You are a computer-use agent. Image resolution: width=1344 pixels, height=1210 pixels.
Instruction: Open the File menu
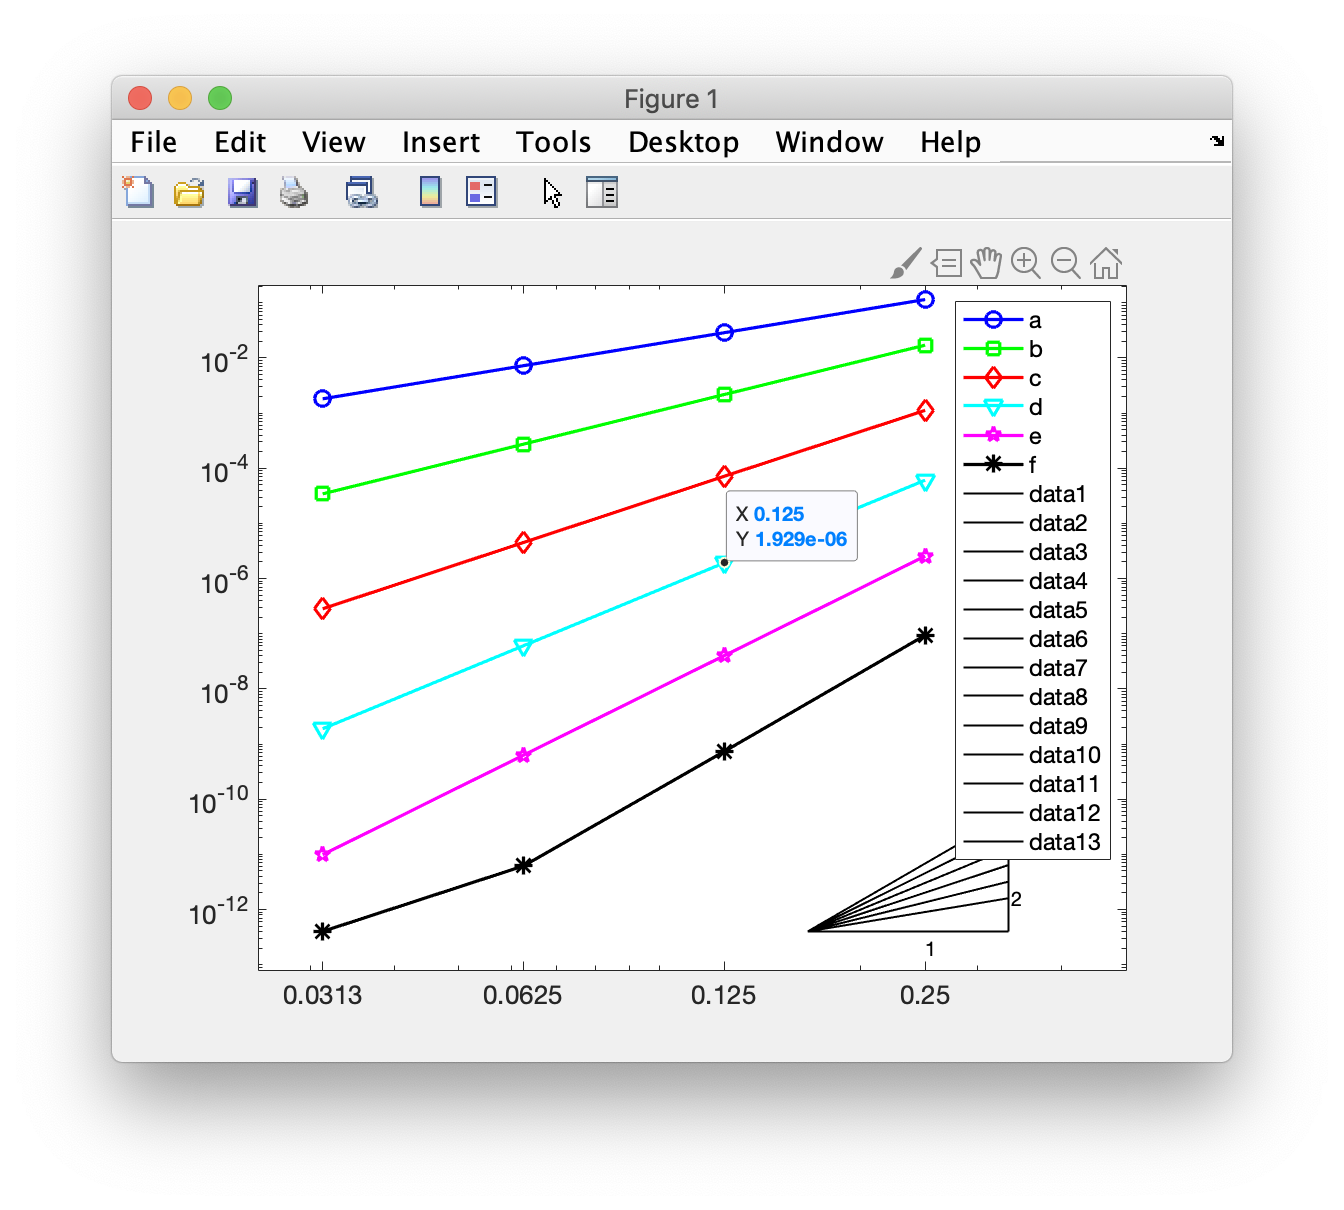152,142
